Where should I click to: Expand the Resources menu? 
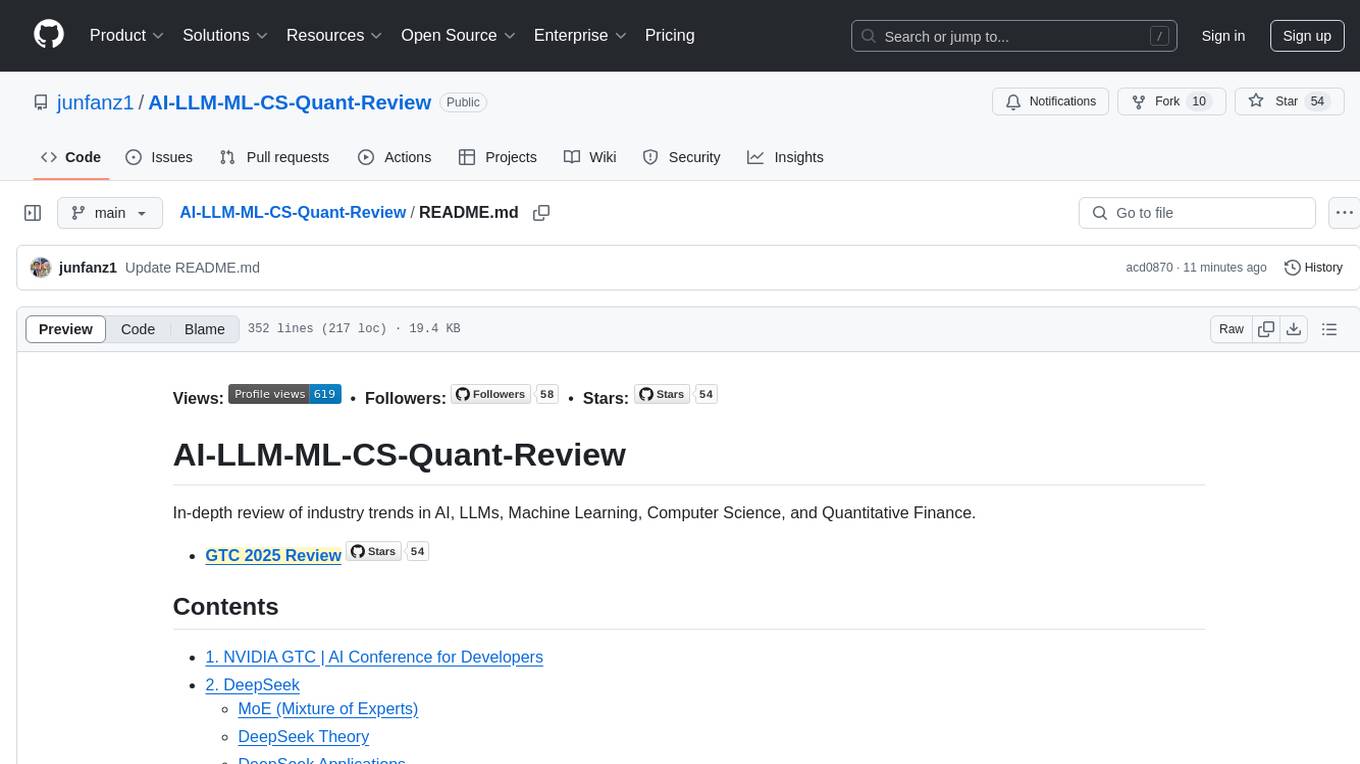(x=334, y=35)
